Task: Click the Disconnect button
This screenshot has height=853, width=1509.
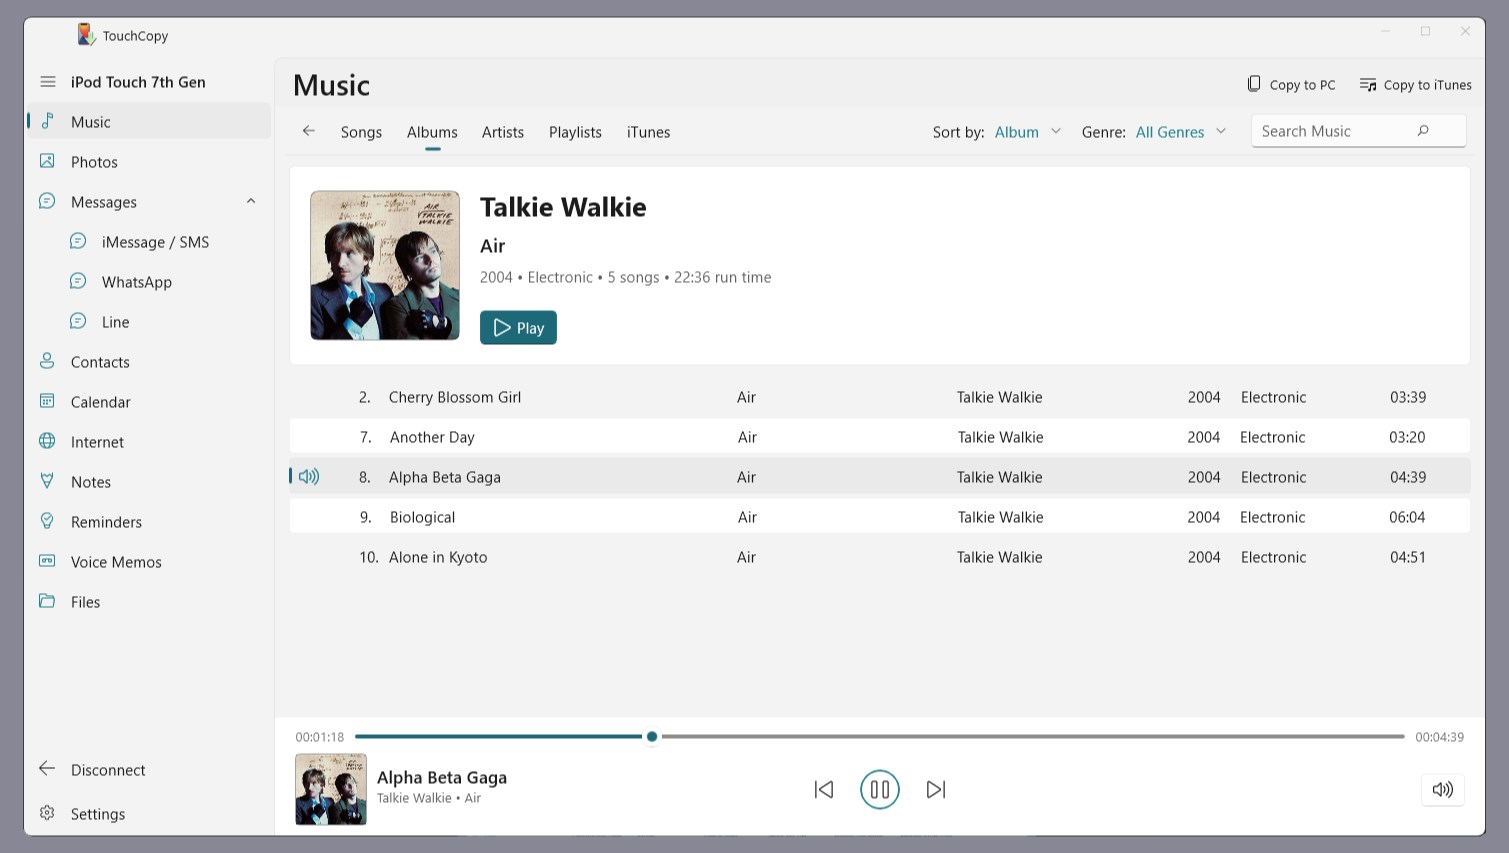Action: click(148, 770)
